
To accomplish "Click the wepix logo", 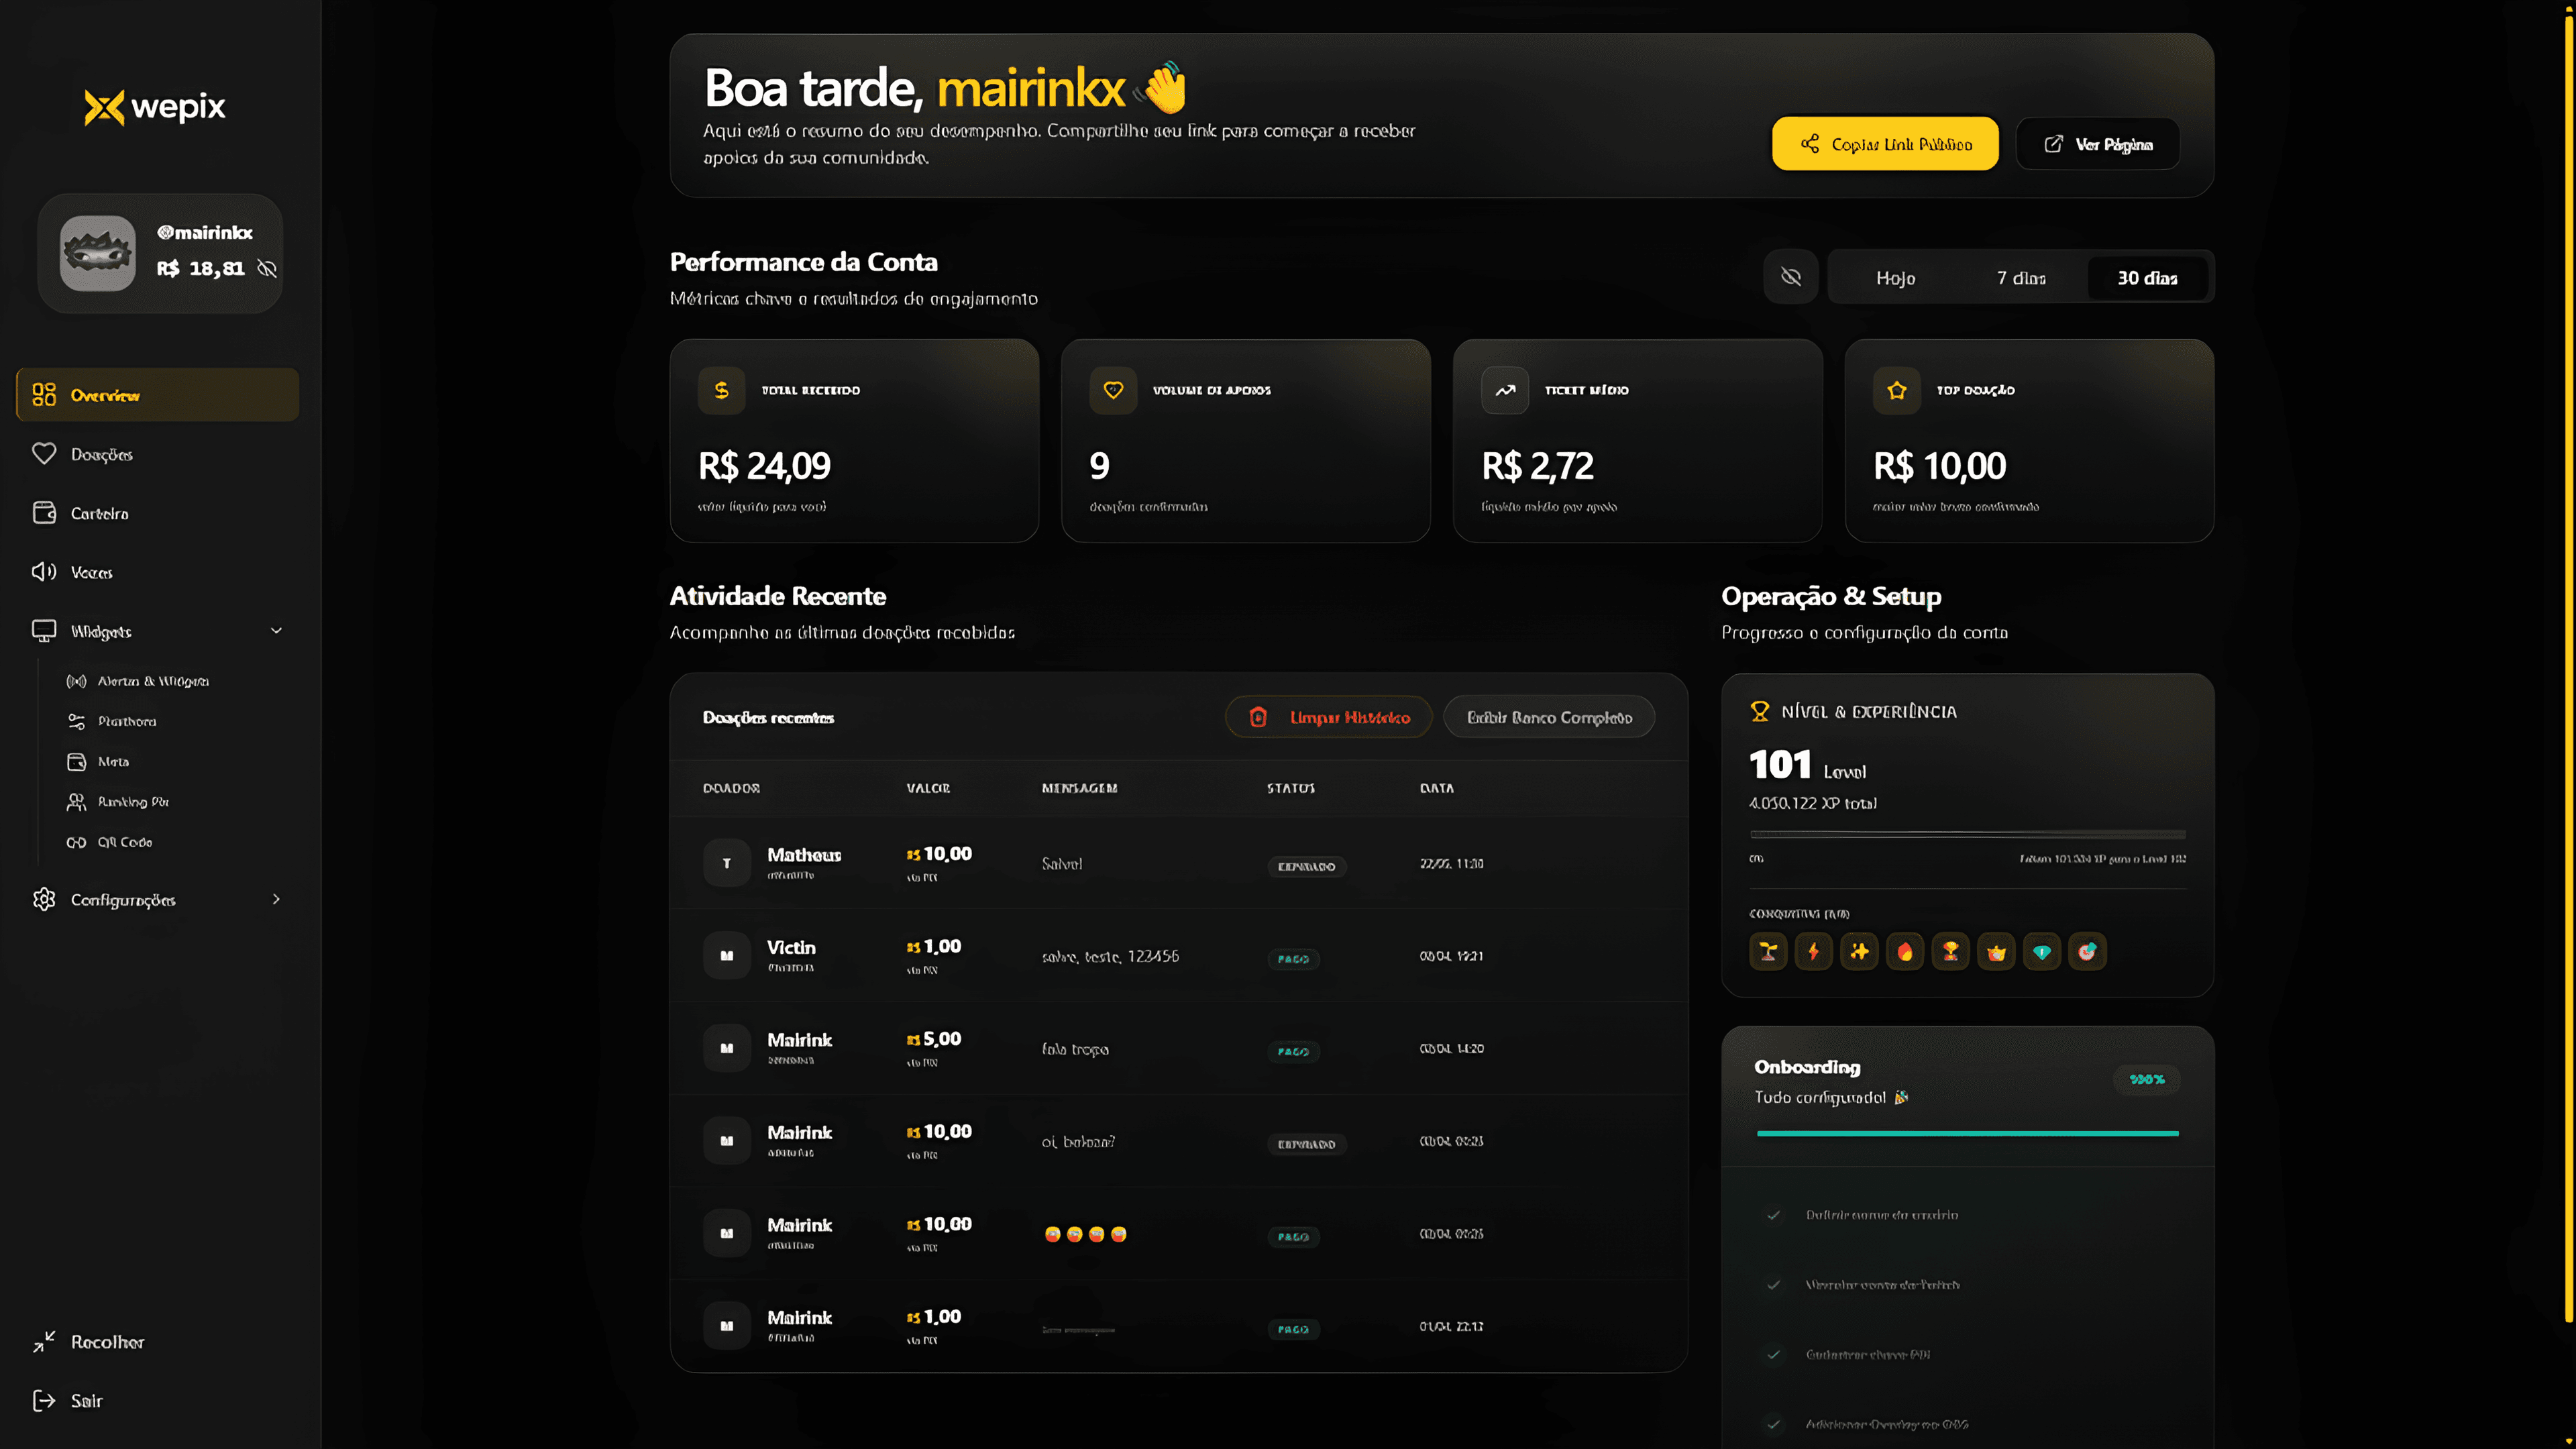I will 156,107.
